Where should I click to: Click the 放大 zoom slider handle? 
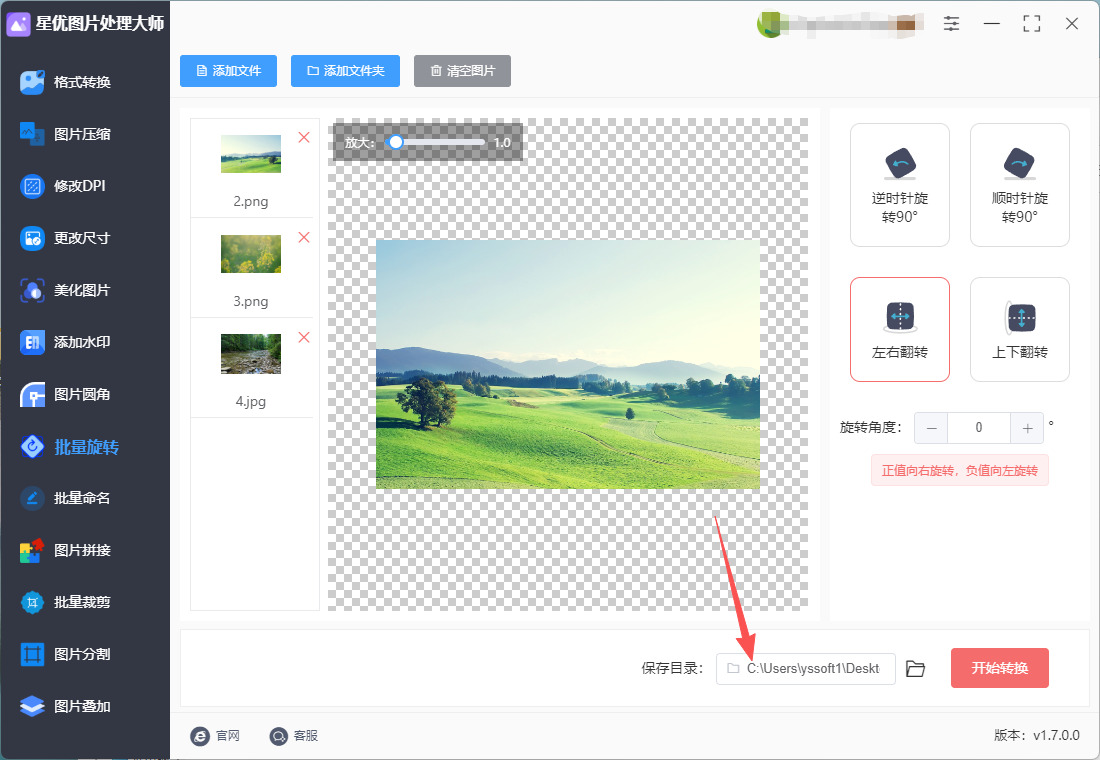tap(396, 142)
